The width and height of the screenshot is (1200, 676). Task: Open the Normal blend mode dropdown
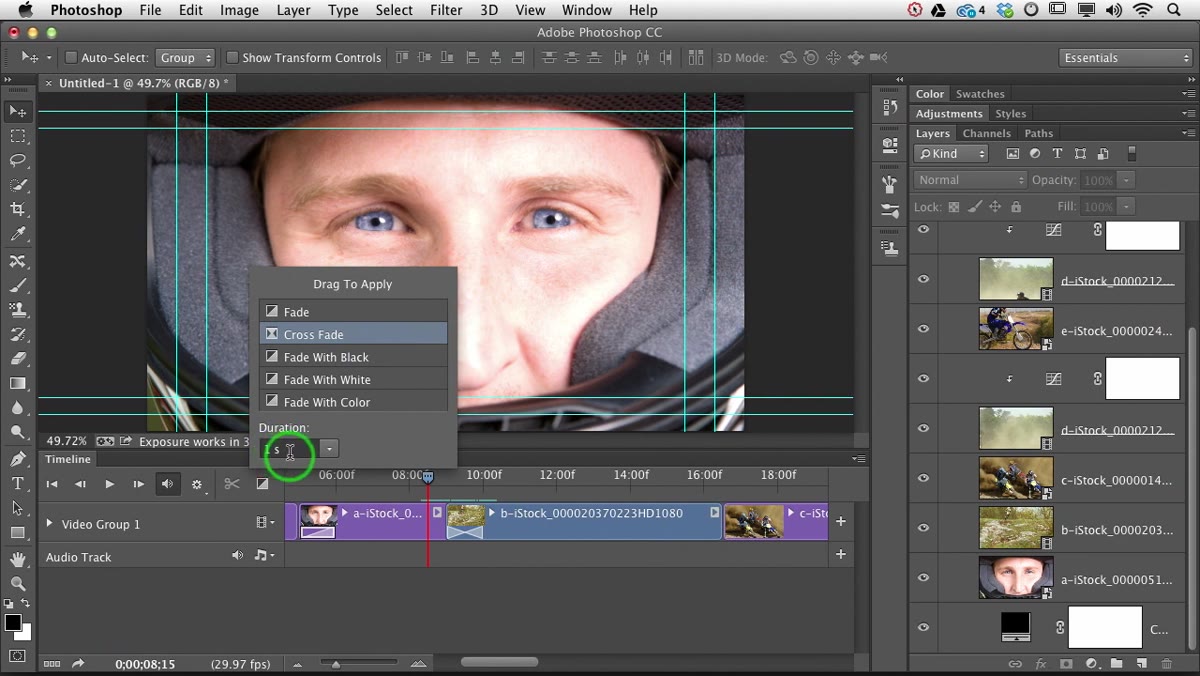[970, 180]
